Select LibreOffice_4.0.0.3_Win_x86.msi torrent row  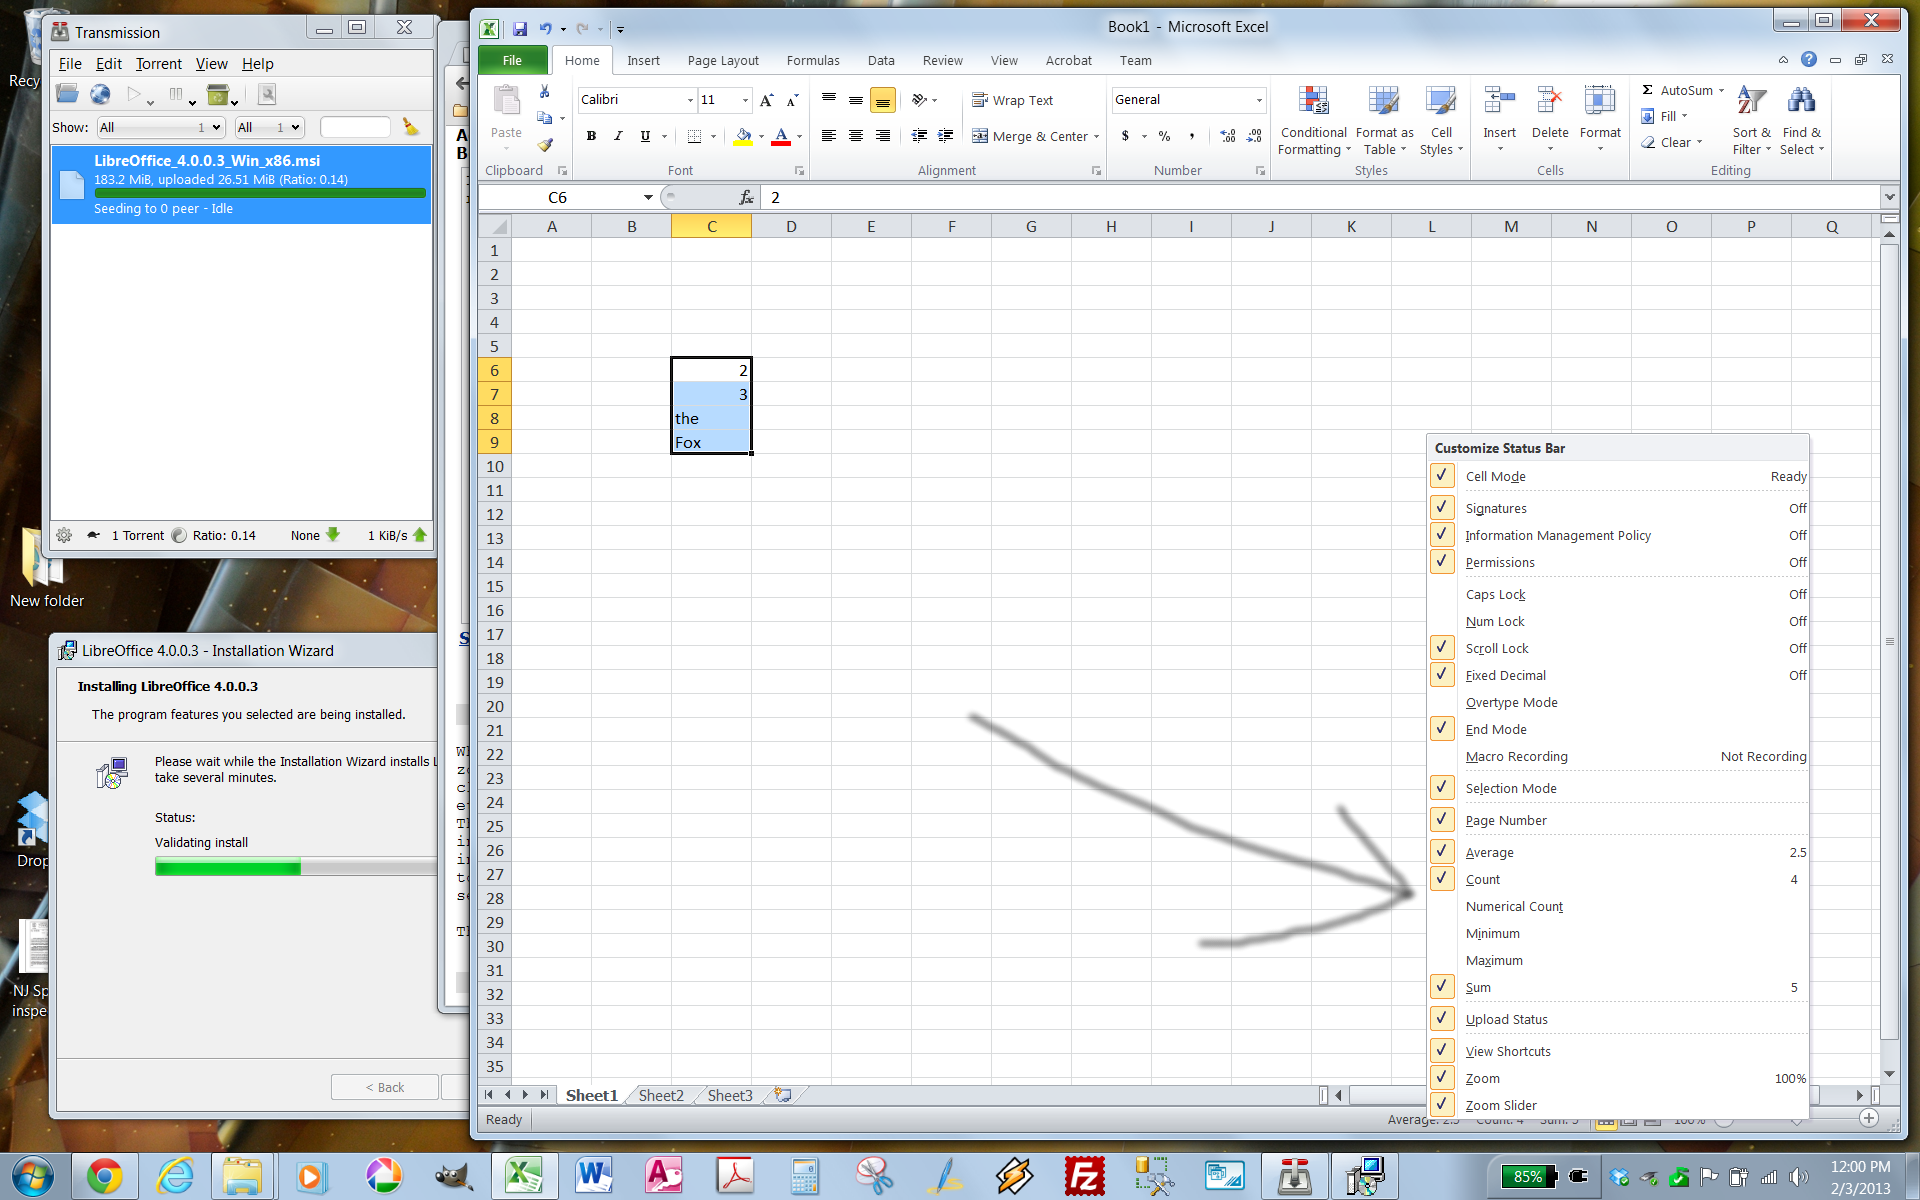(x=241, y=184)
